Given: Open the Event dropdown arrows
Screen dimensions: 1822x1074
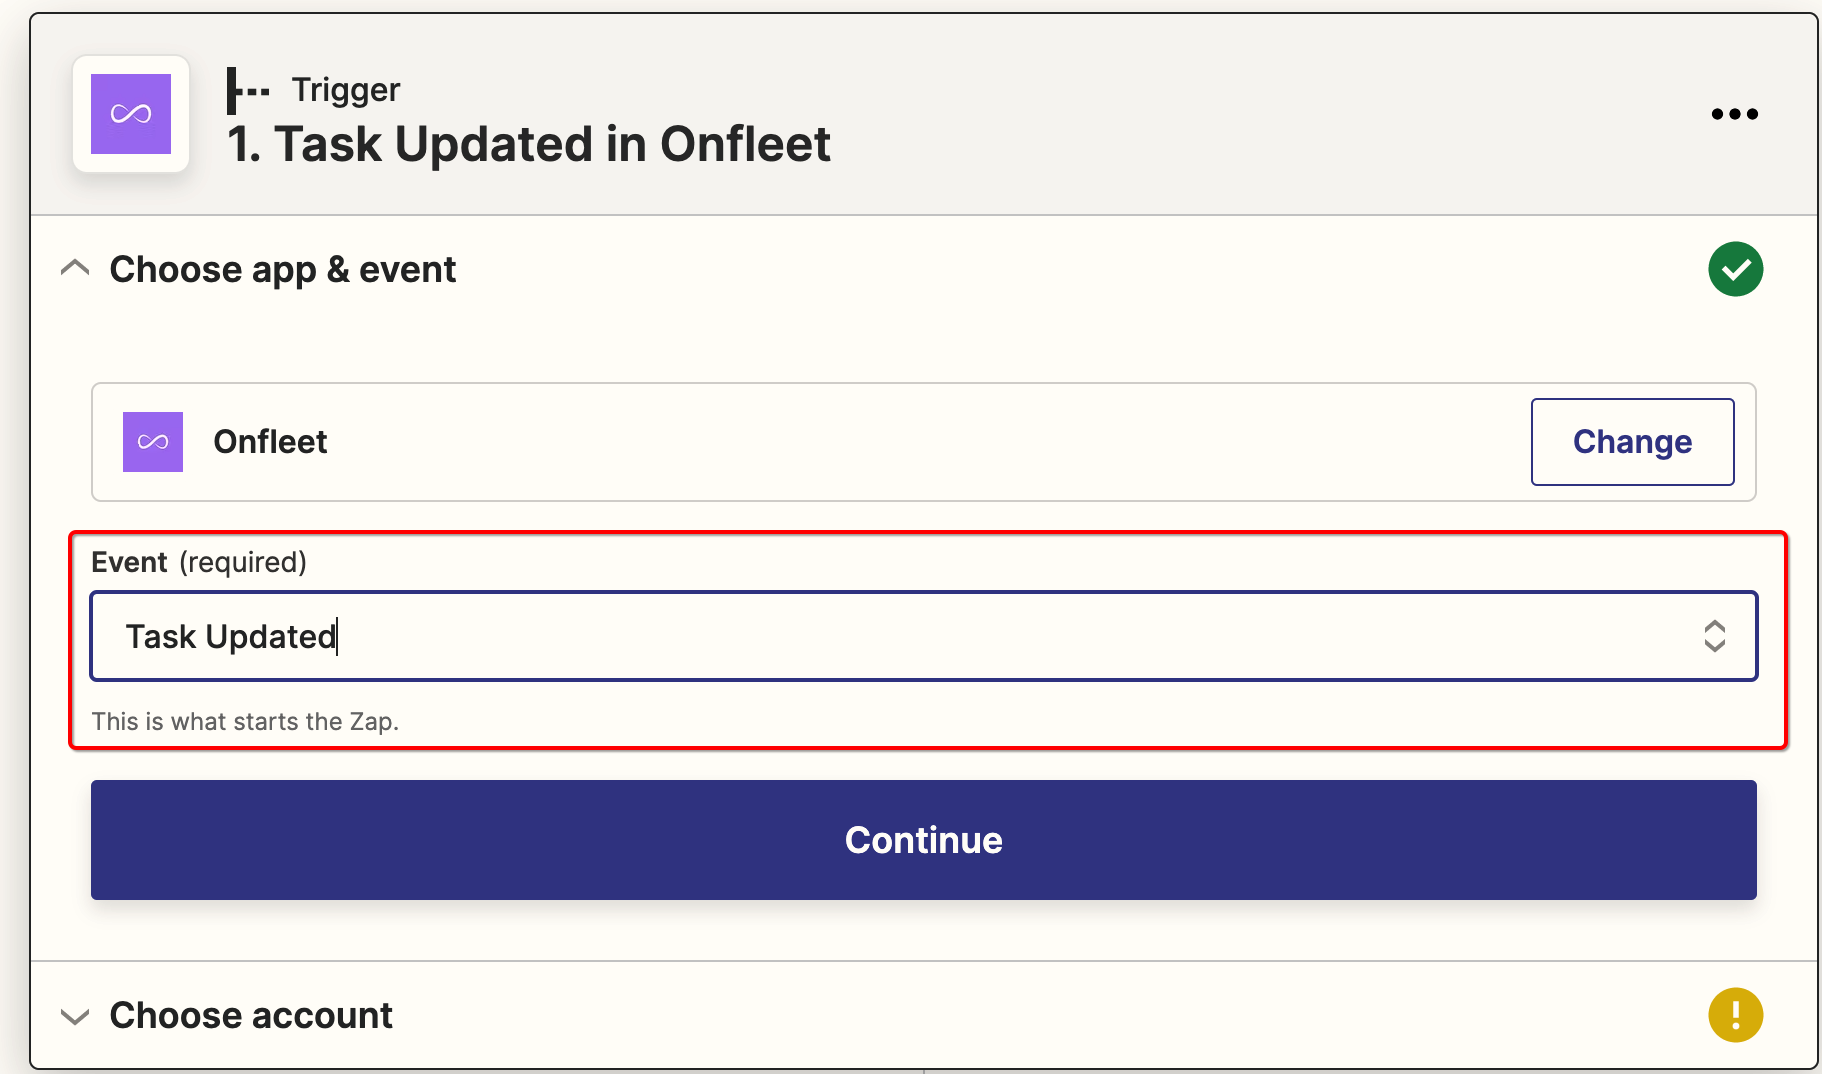Looking at the screenshot, I should pyautogui.click(x=1714, y=636).
